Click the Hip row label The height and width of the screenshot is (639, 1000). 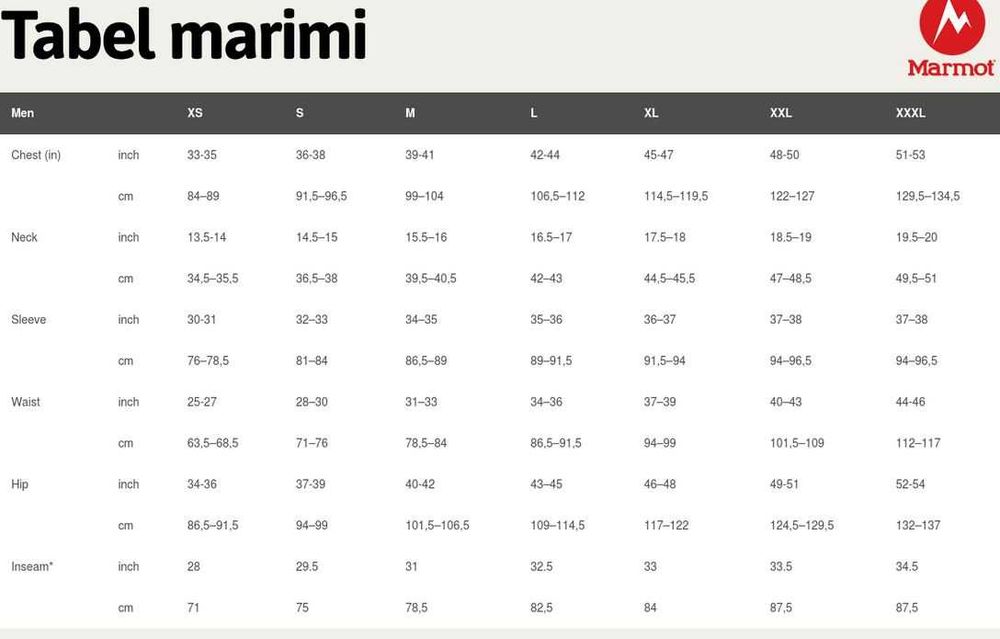pos(20,484)
